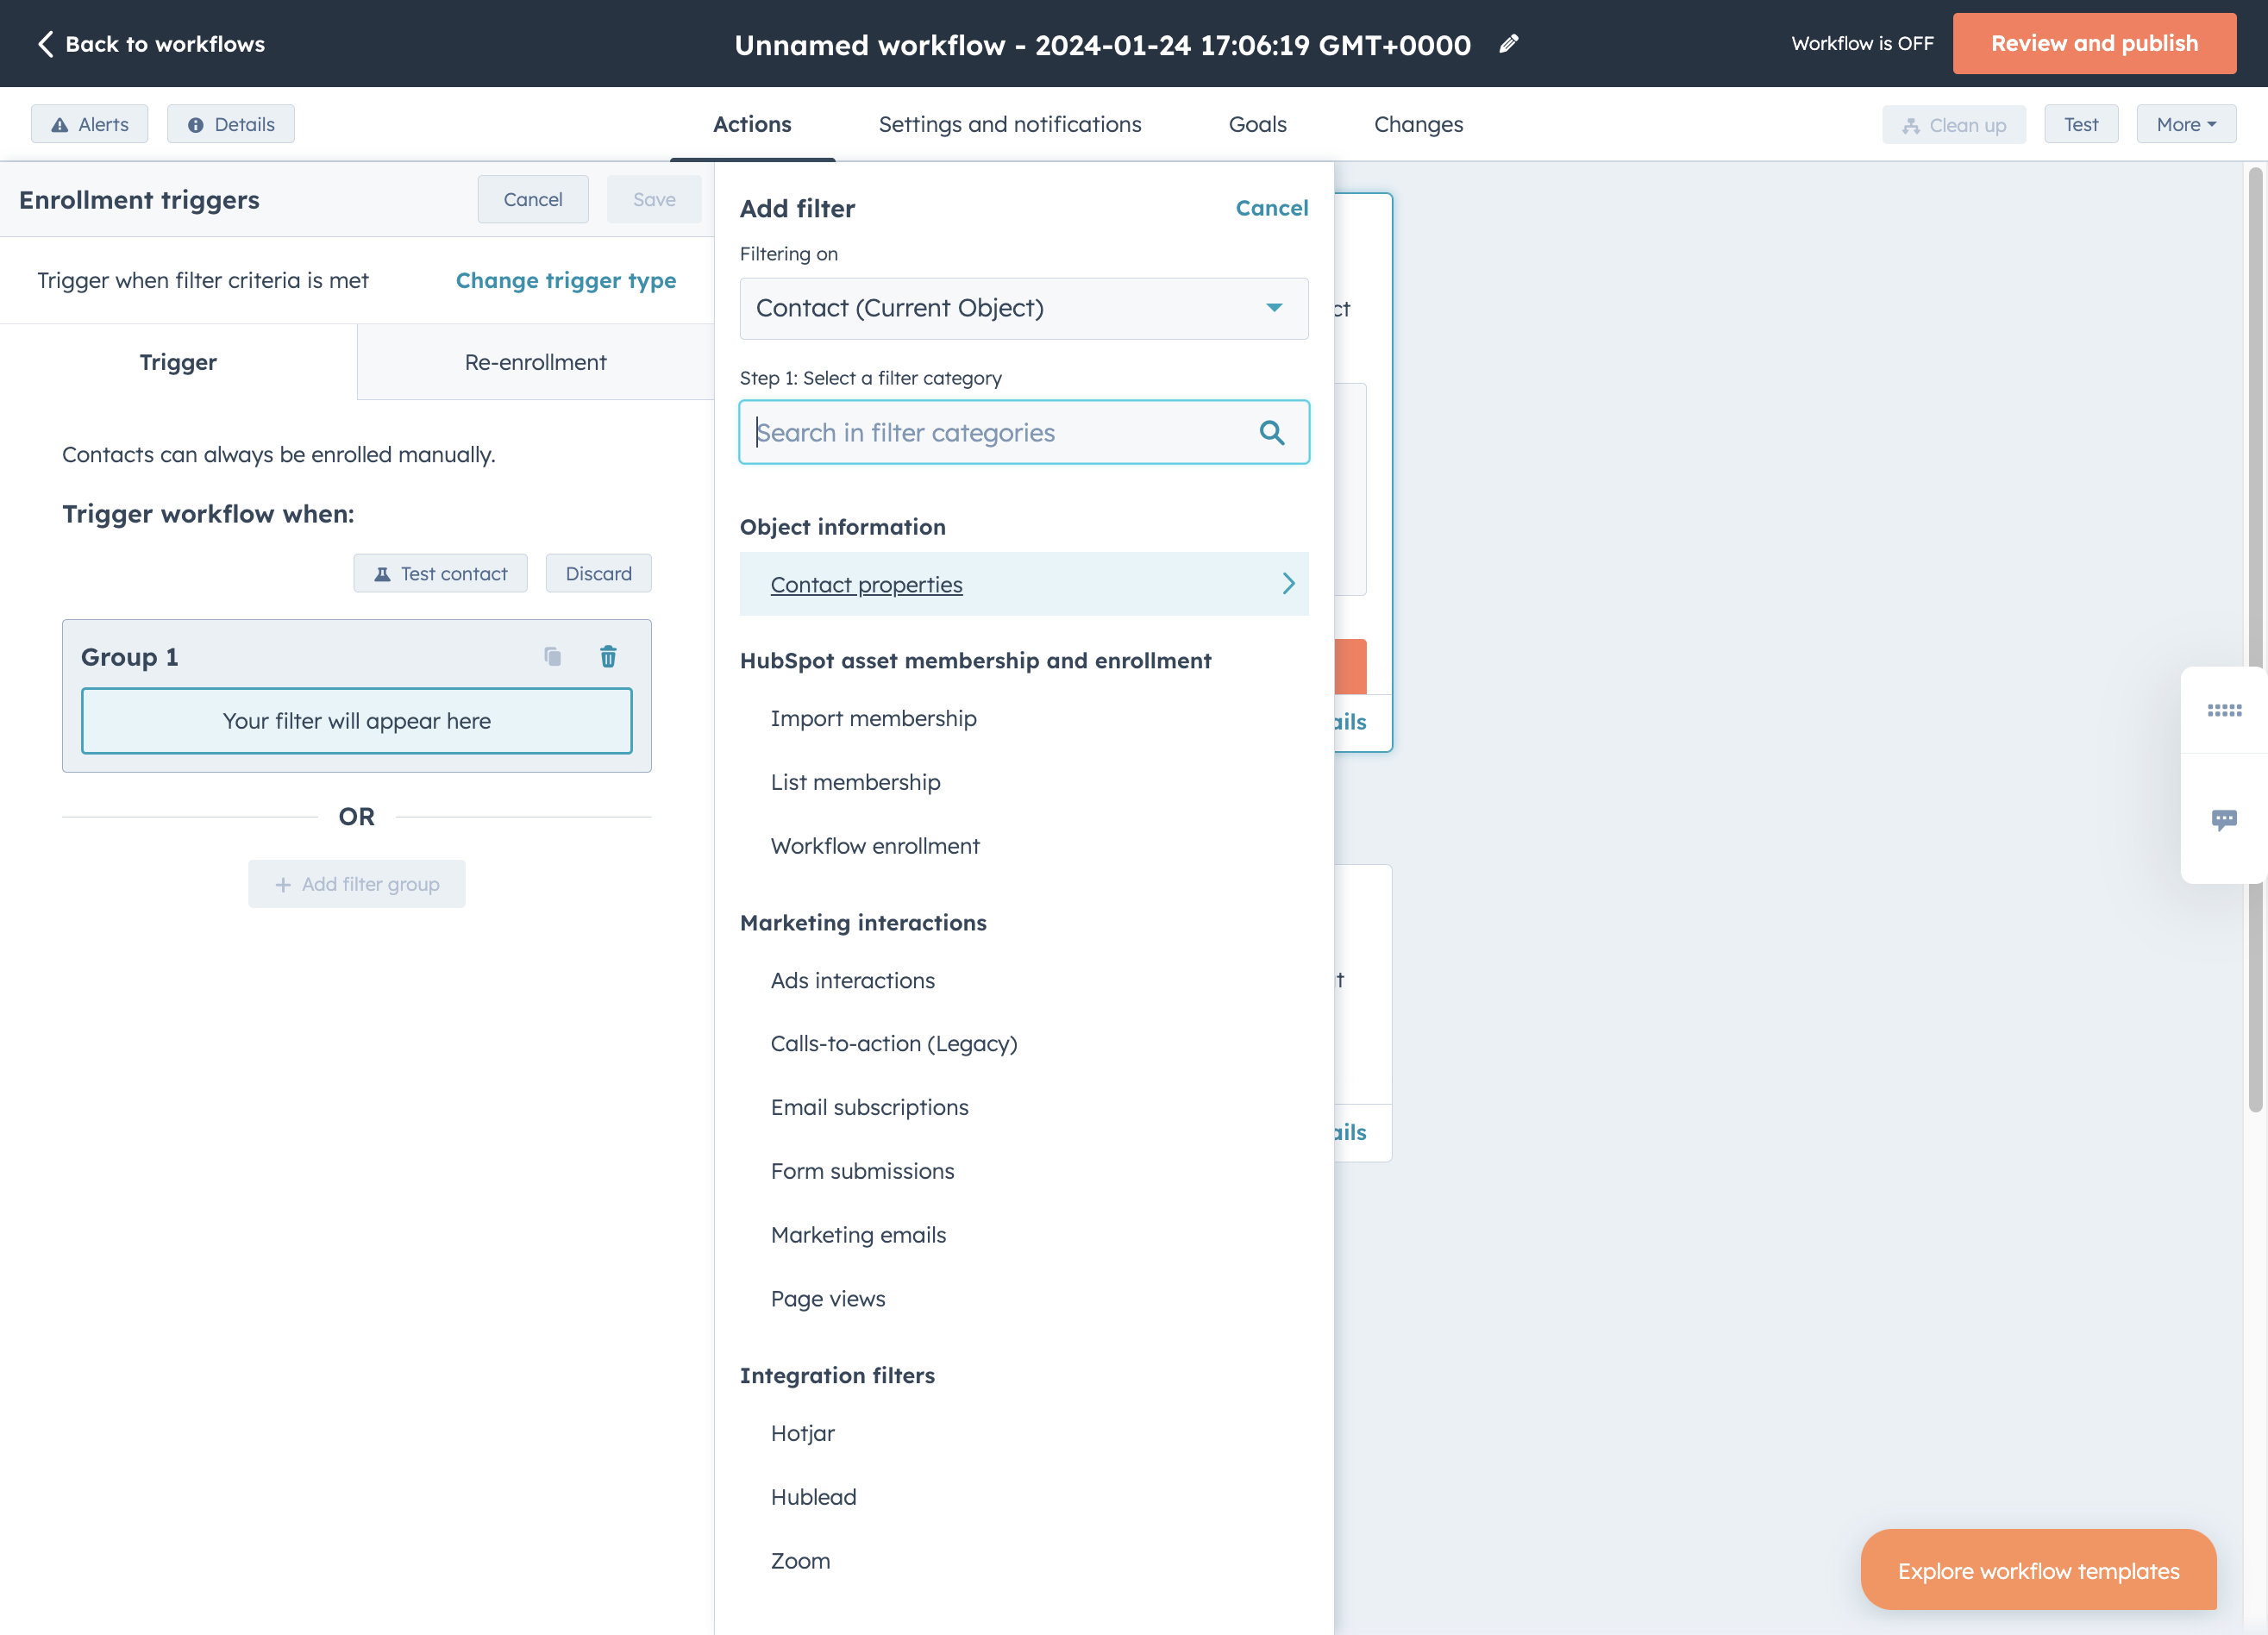This screenshot has height=1635, width=2268.
Task: Click Change trigger type link
Action: pos(566,280)
